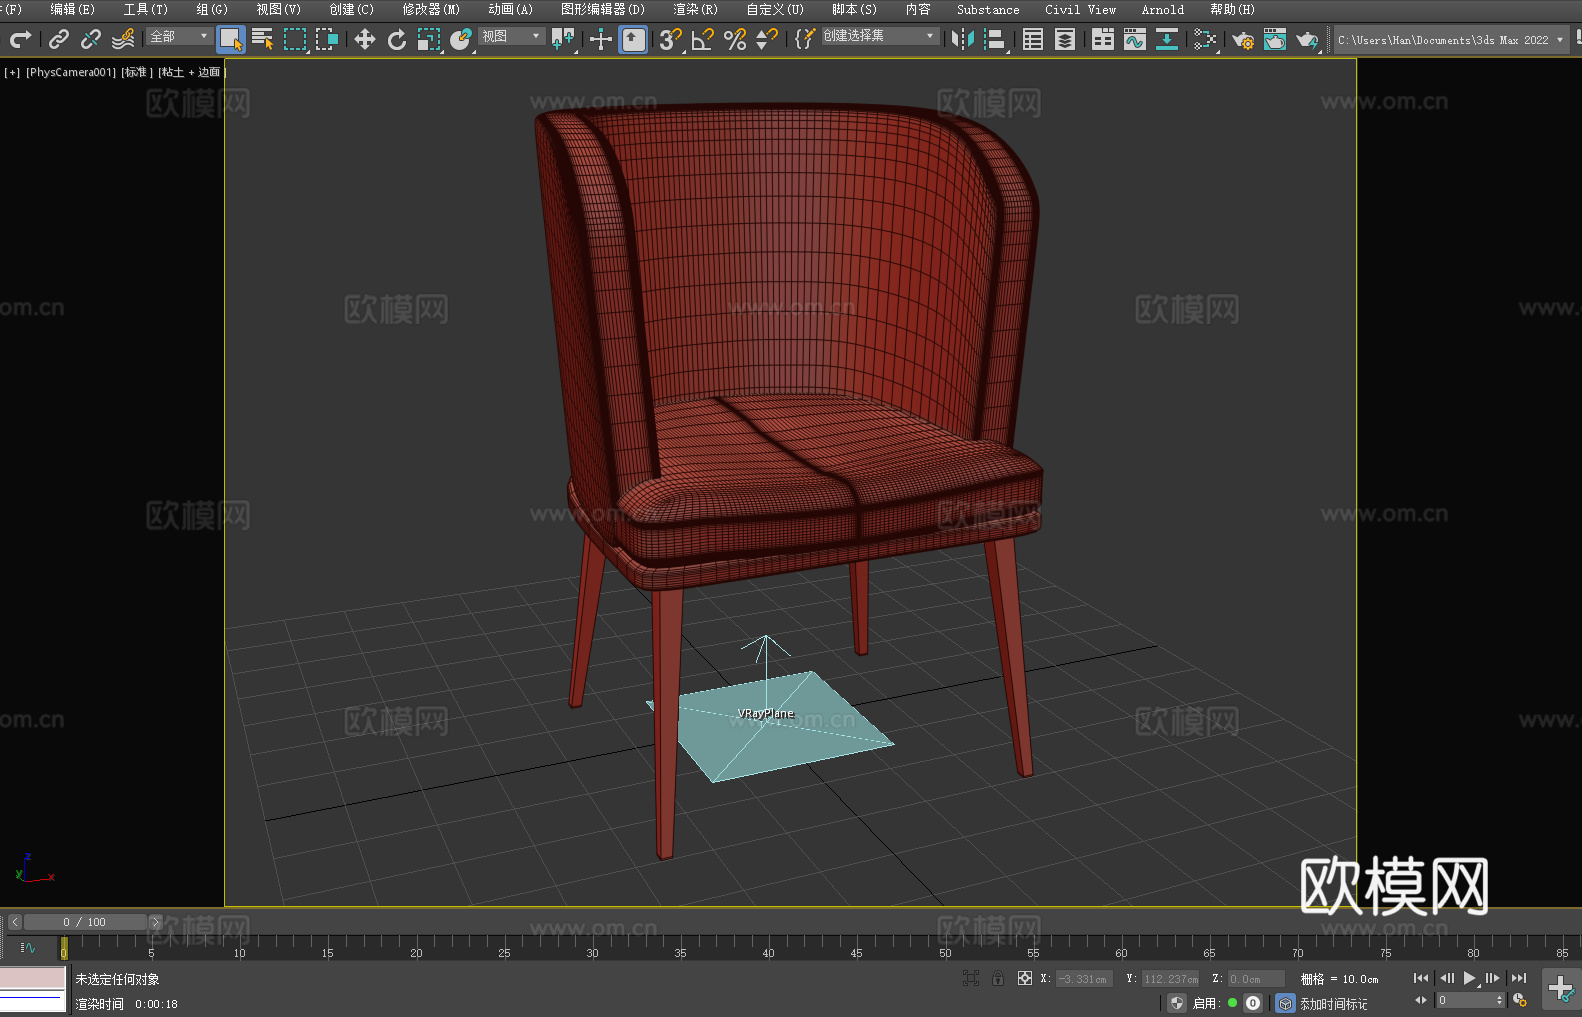Click the Y coordinate field
The image size is (1582, 1017).
[1170, 979]
